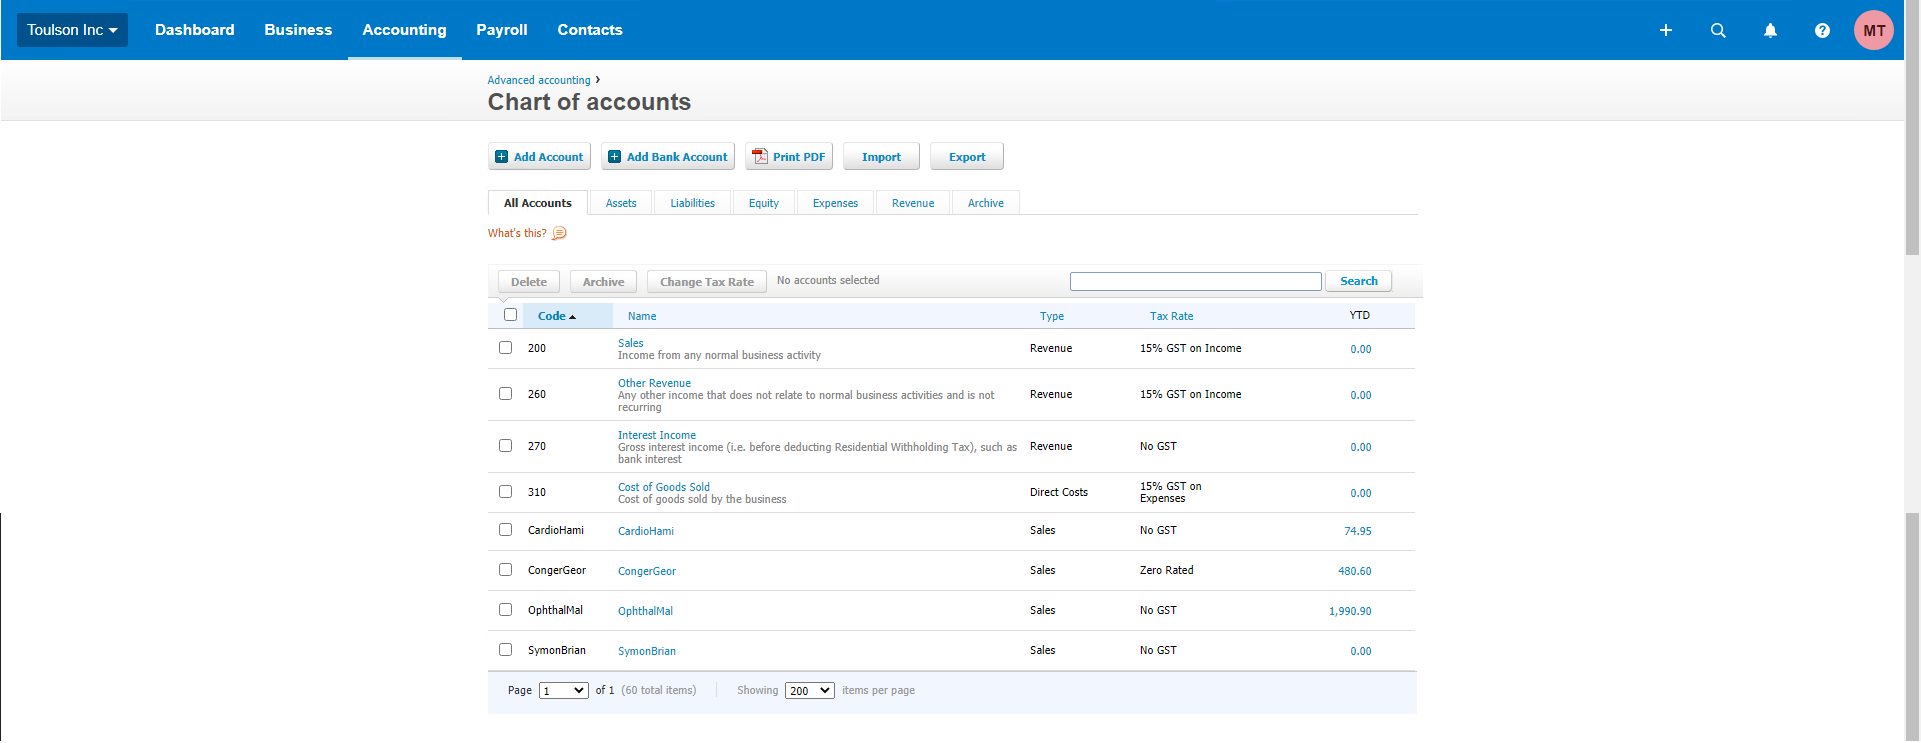
Task: Open the plus create-new icon
Action: [x=1666, y=30]
